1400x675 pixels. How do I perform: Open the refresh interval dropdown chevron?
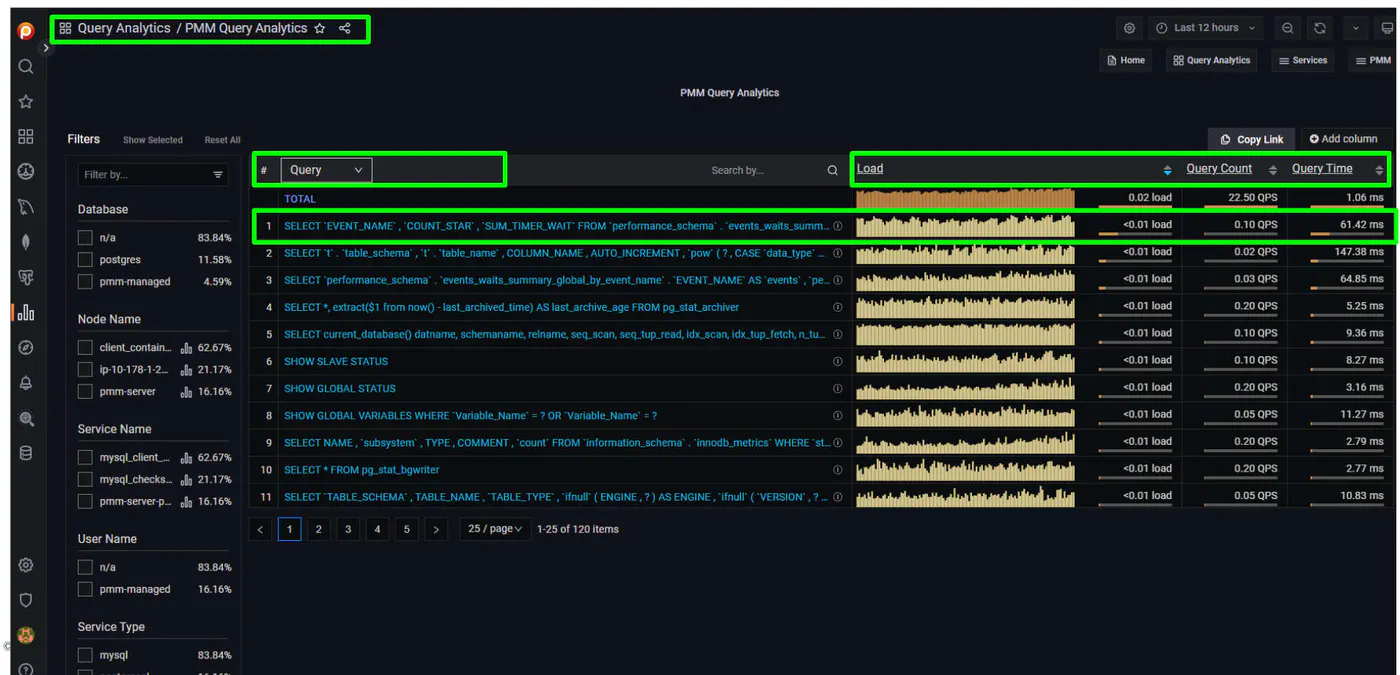click(1356, 28)
